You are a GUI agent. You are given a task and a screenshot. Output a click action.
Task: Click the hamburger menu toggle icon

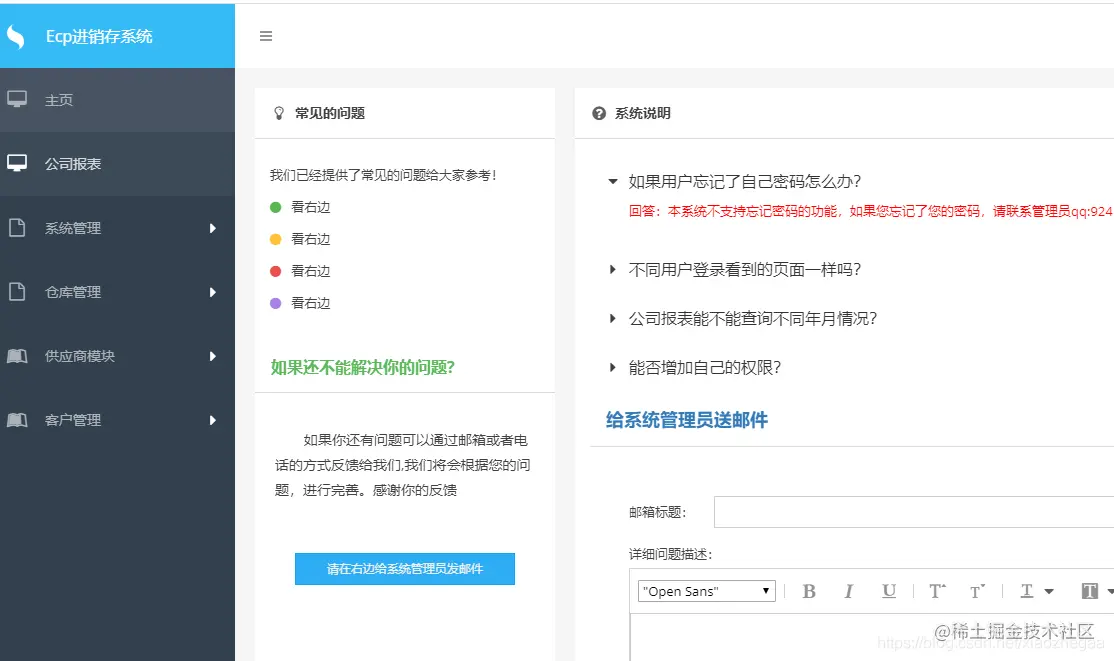265,35
